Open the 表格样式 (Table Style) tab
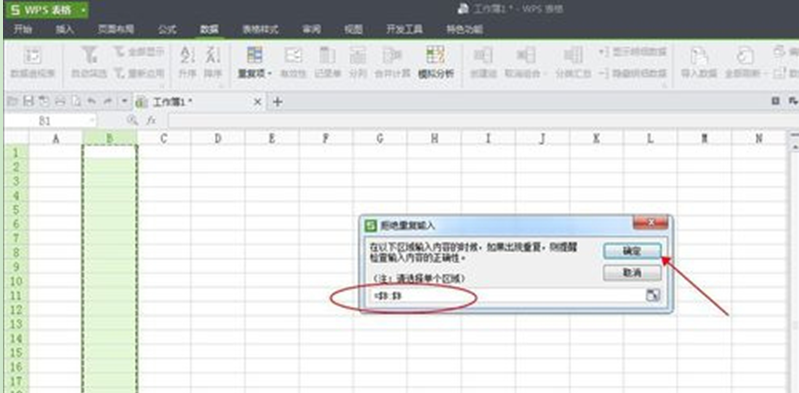Image resolution: width=799 pixels, height=393 pixels. [x=260, y=30]
